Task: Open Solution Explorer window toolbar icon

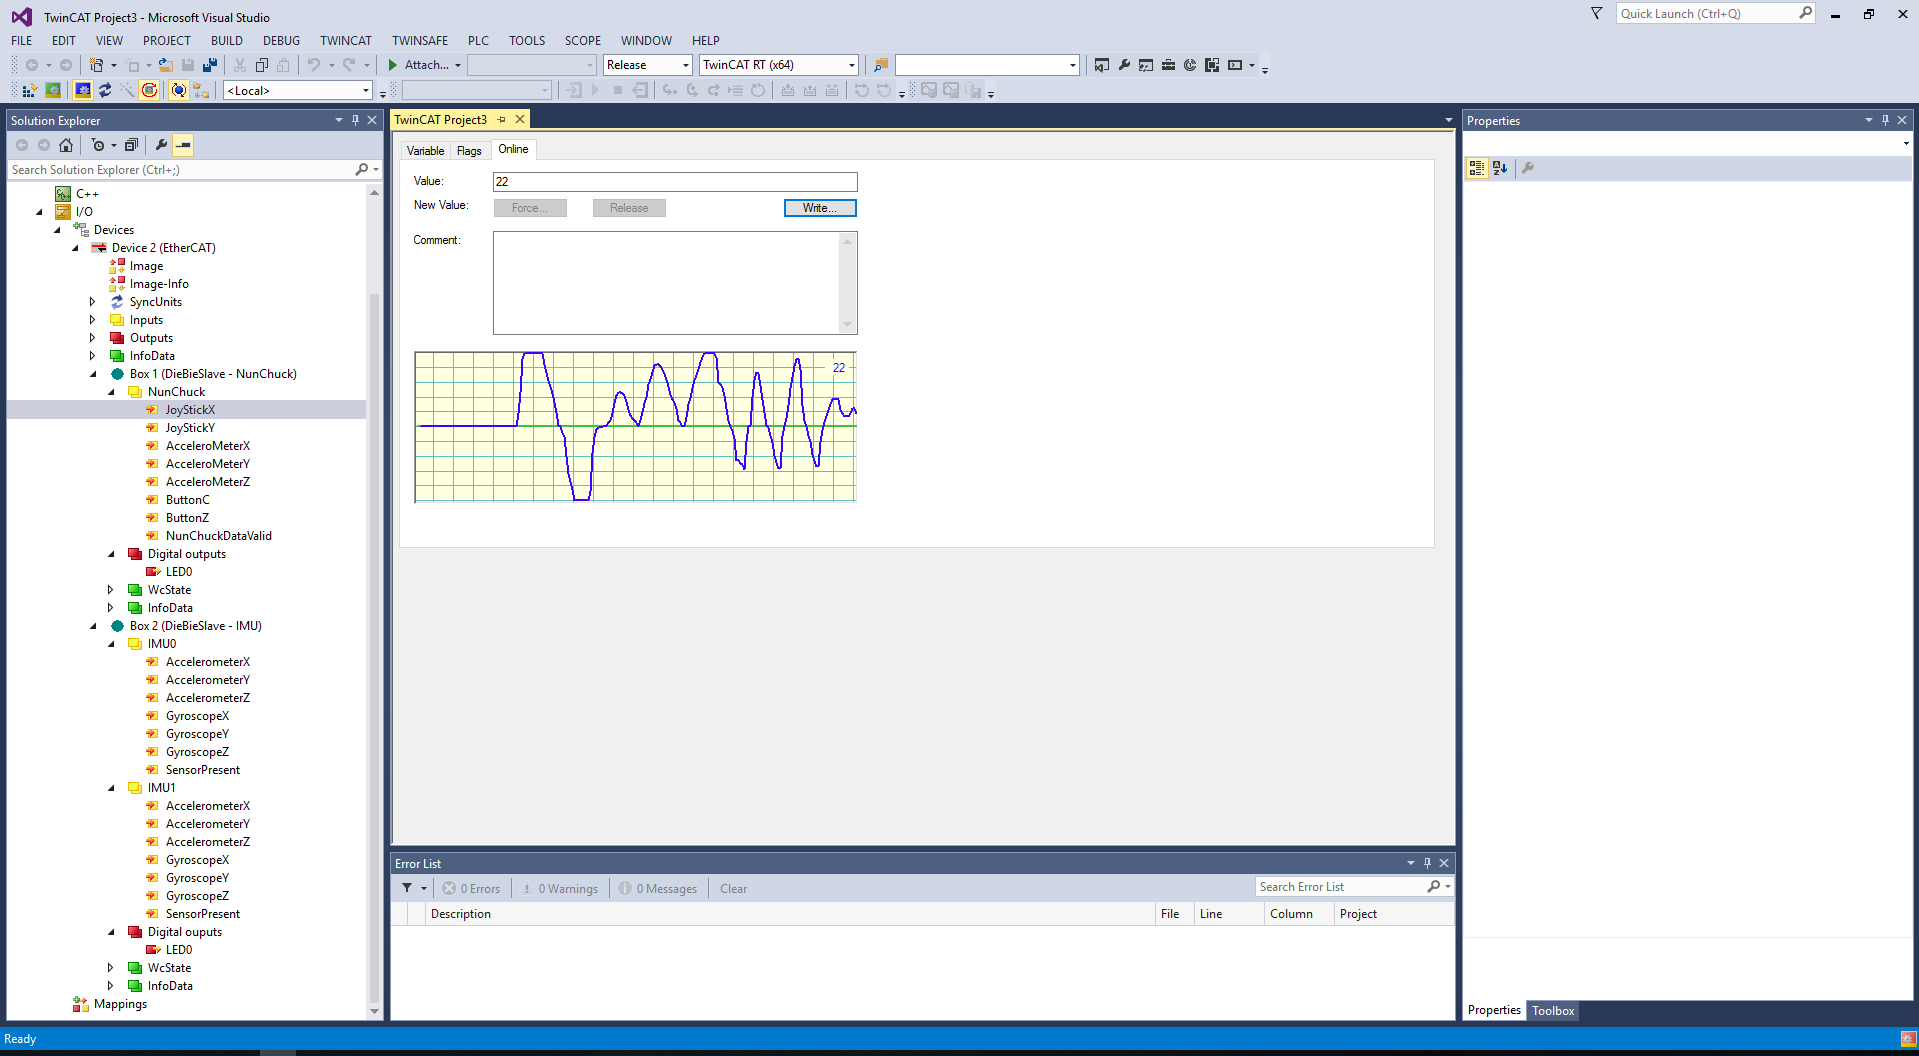Action: (1101, 65)
